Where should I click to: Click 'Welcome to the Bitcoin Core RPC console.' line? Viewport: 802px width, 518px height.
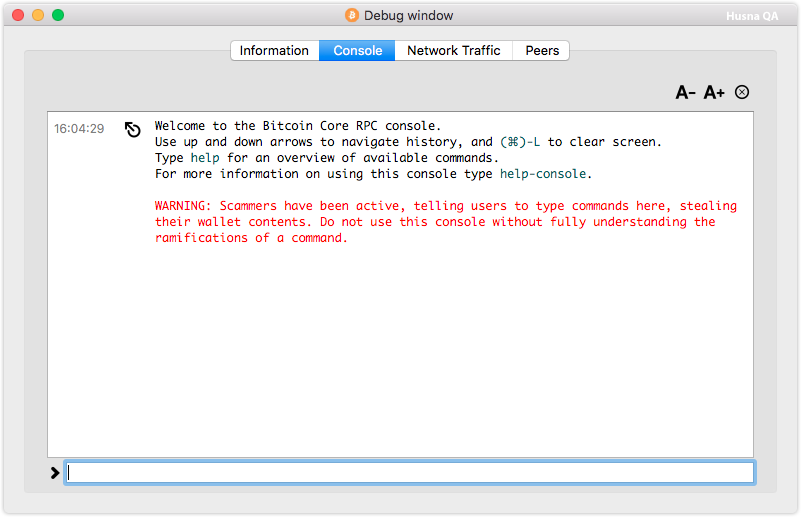click(x=298, y=126)
